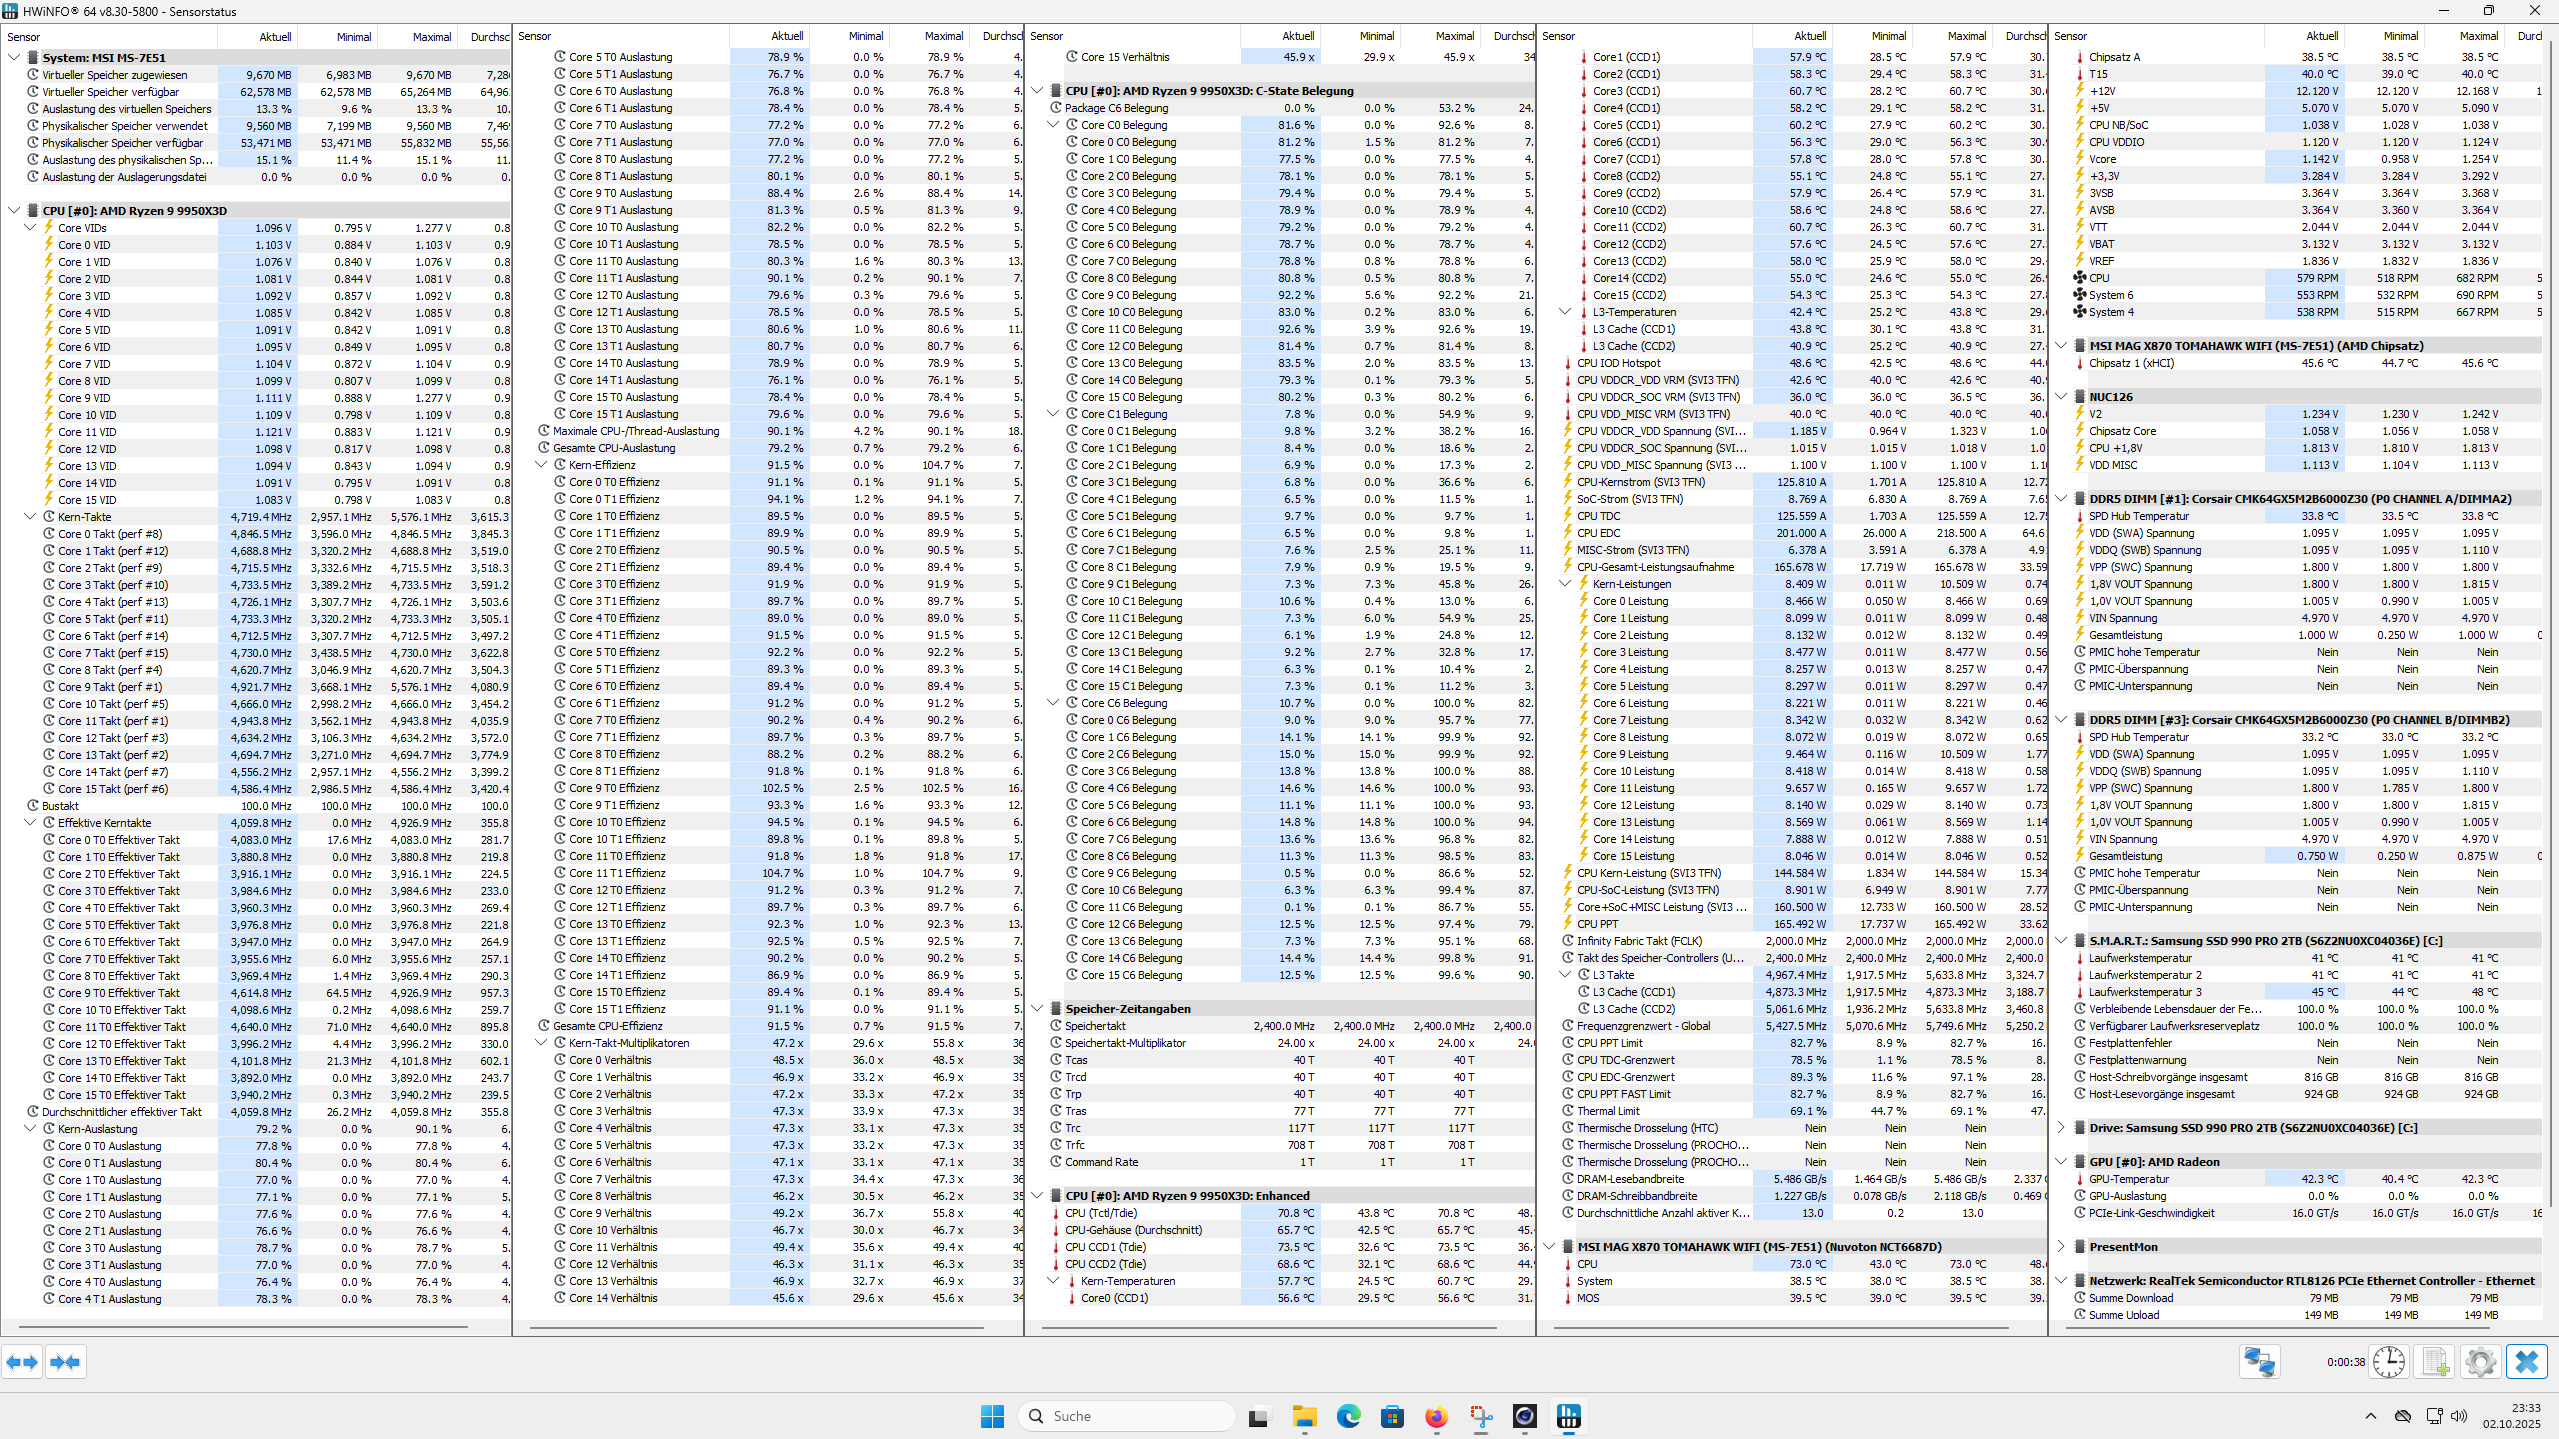Open the Windows Start menu
Viewport: 2559px width, 1439px height.
[991, 1417]
